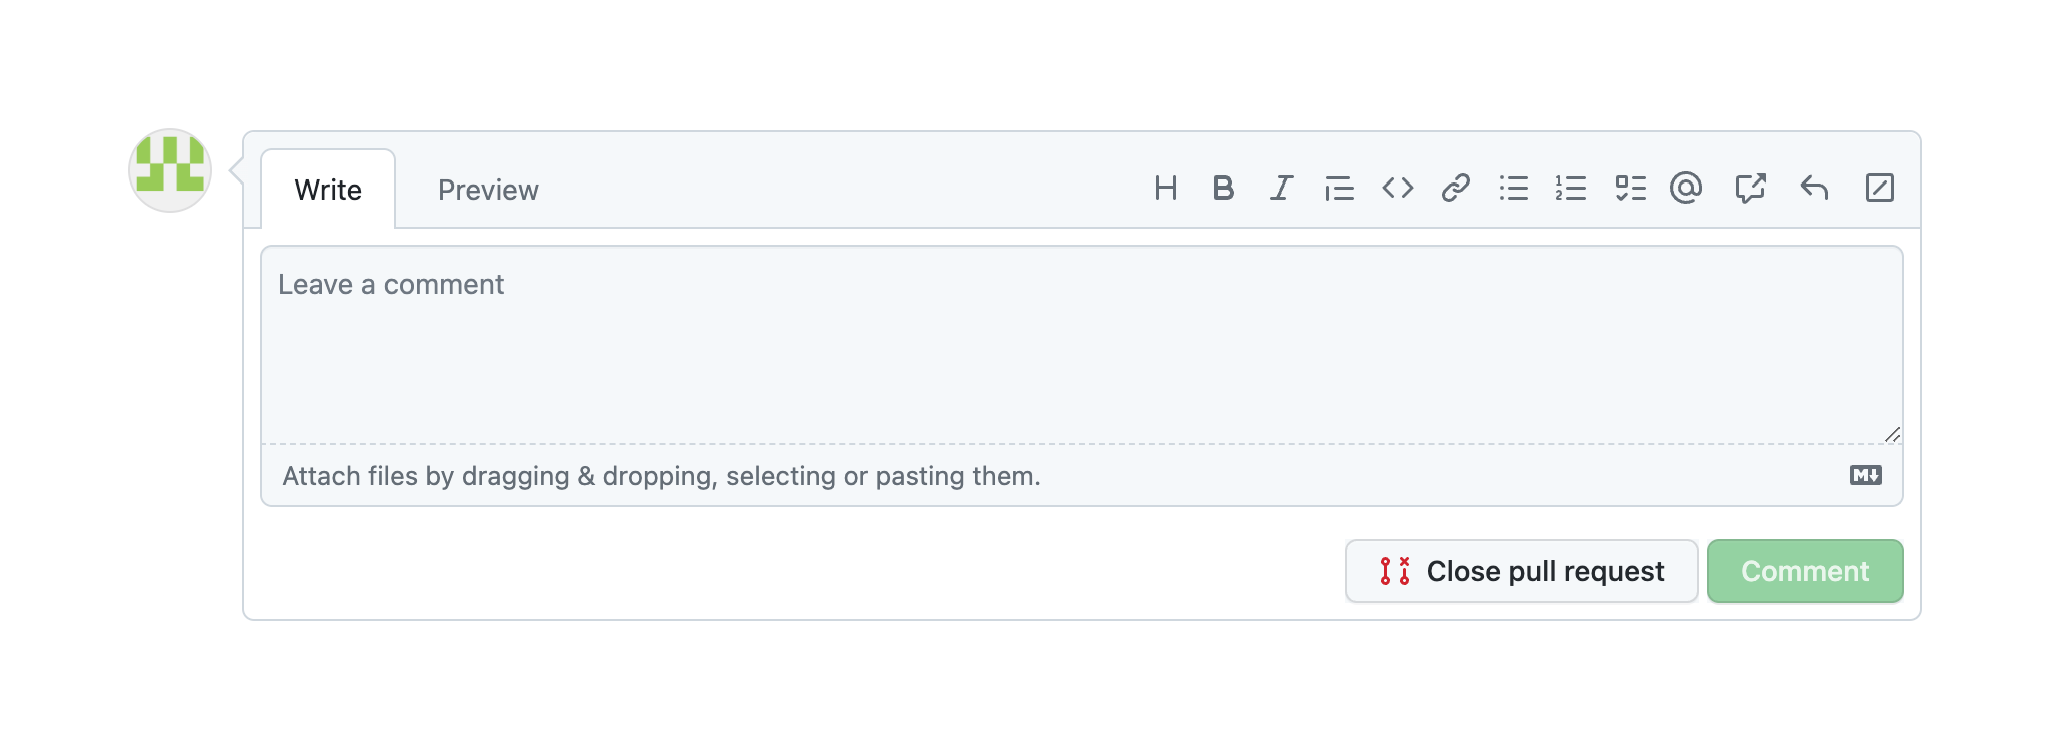Insert a heading with the H icon
The image size is (2050, 749).
point(1165,188)
